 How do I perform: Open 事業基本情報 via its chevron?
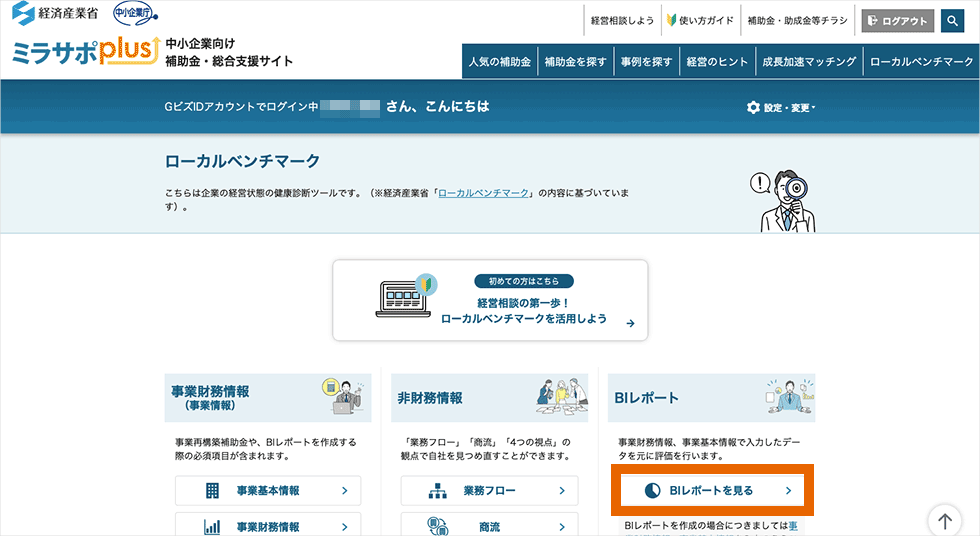click(x=344, y=490)
